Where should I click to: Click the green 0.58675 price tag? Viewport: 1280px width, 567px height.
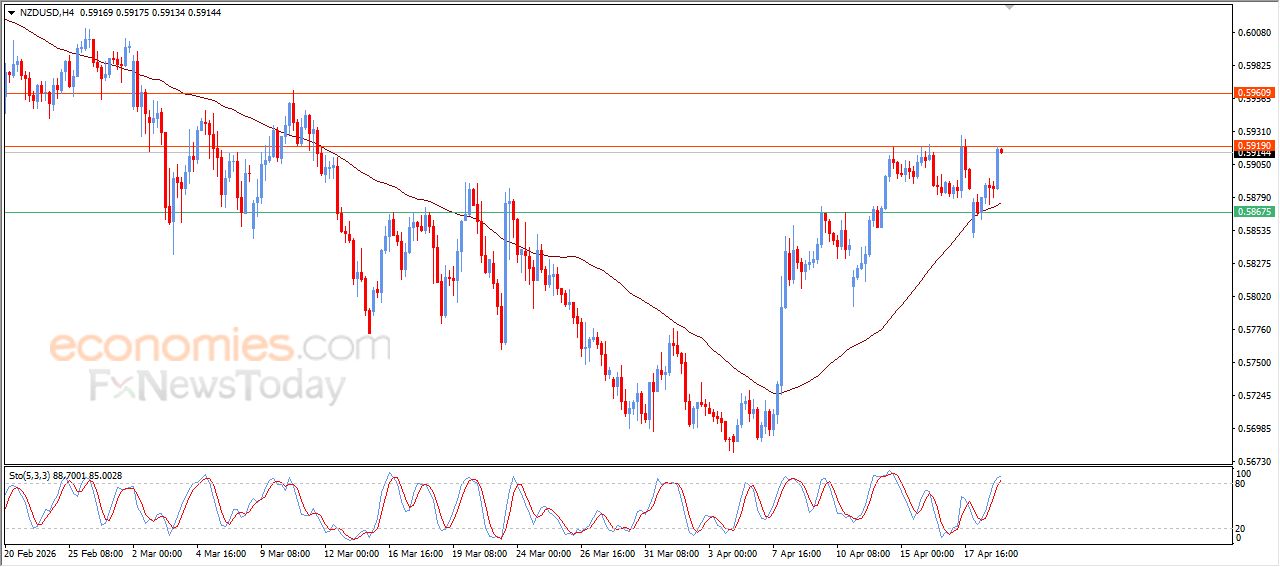point(1253,212)
